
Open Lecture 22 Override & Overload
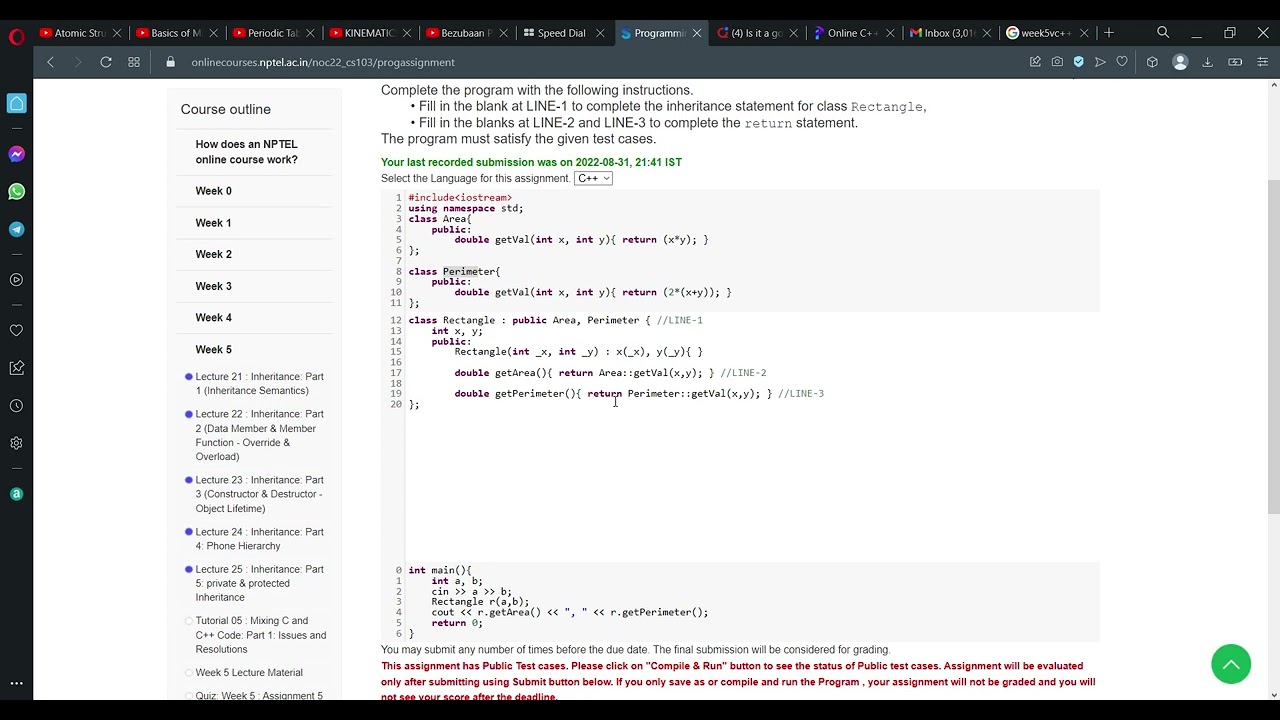tap(260, 435)
